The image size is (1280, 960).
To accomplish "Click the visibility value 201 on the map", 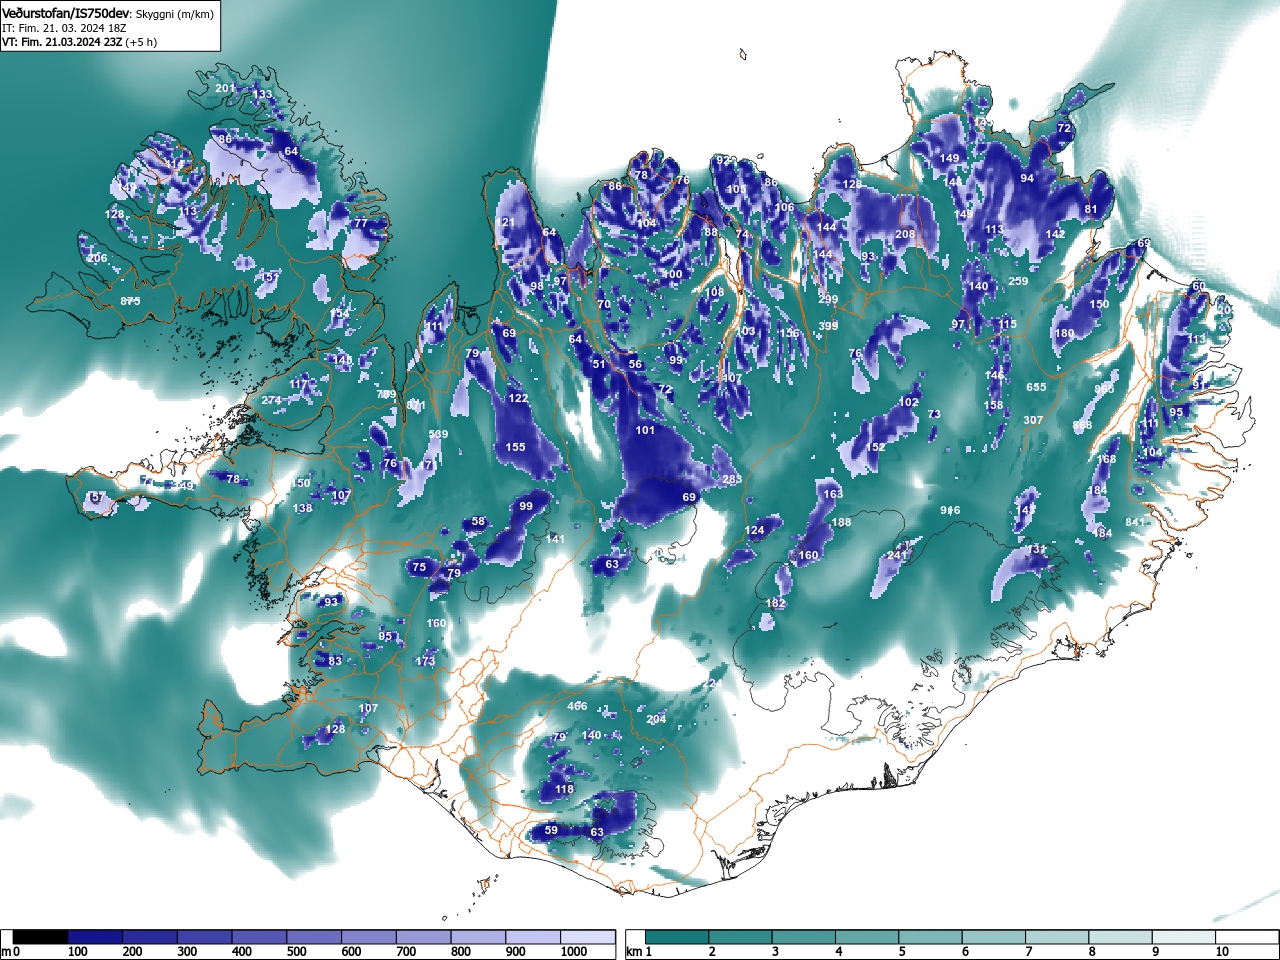I will (225, 89).
